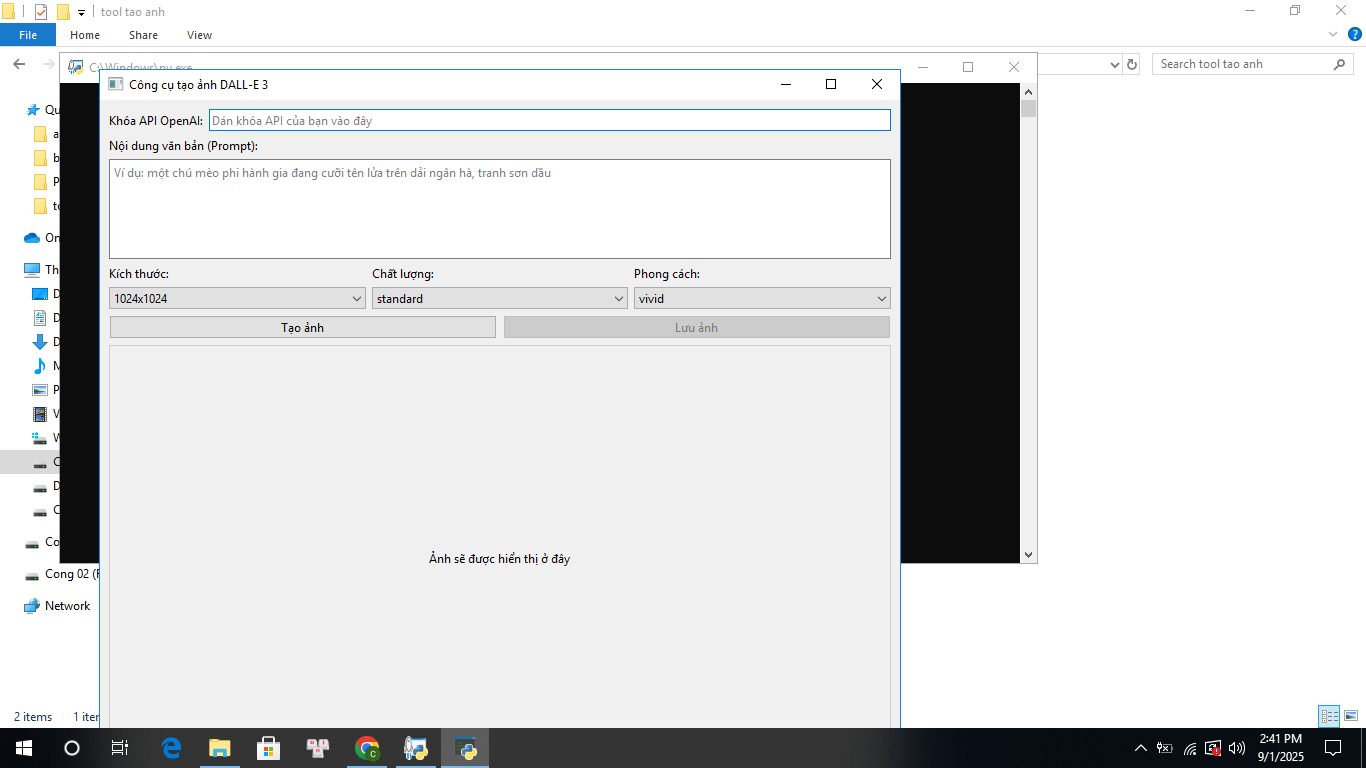Open Google Chrome from the taskbar
The width and height of the screenshot is (1366, 768).
(x=367, y=748)
